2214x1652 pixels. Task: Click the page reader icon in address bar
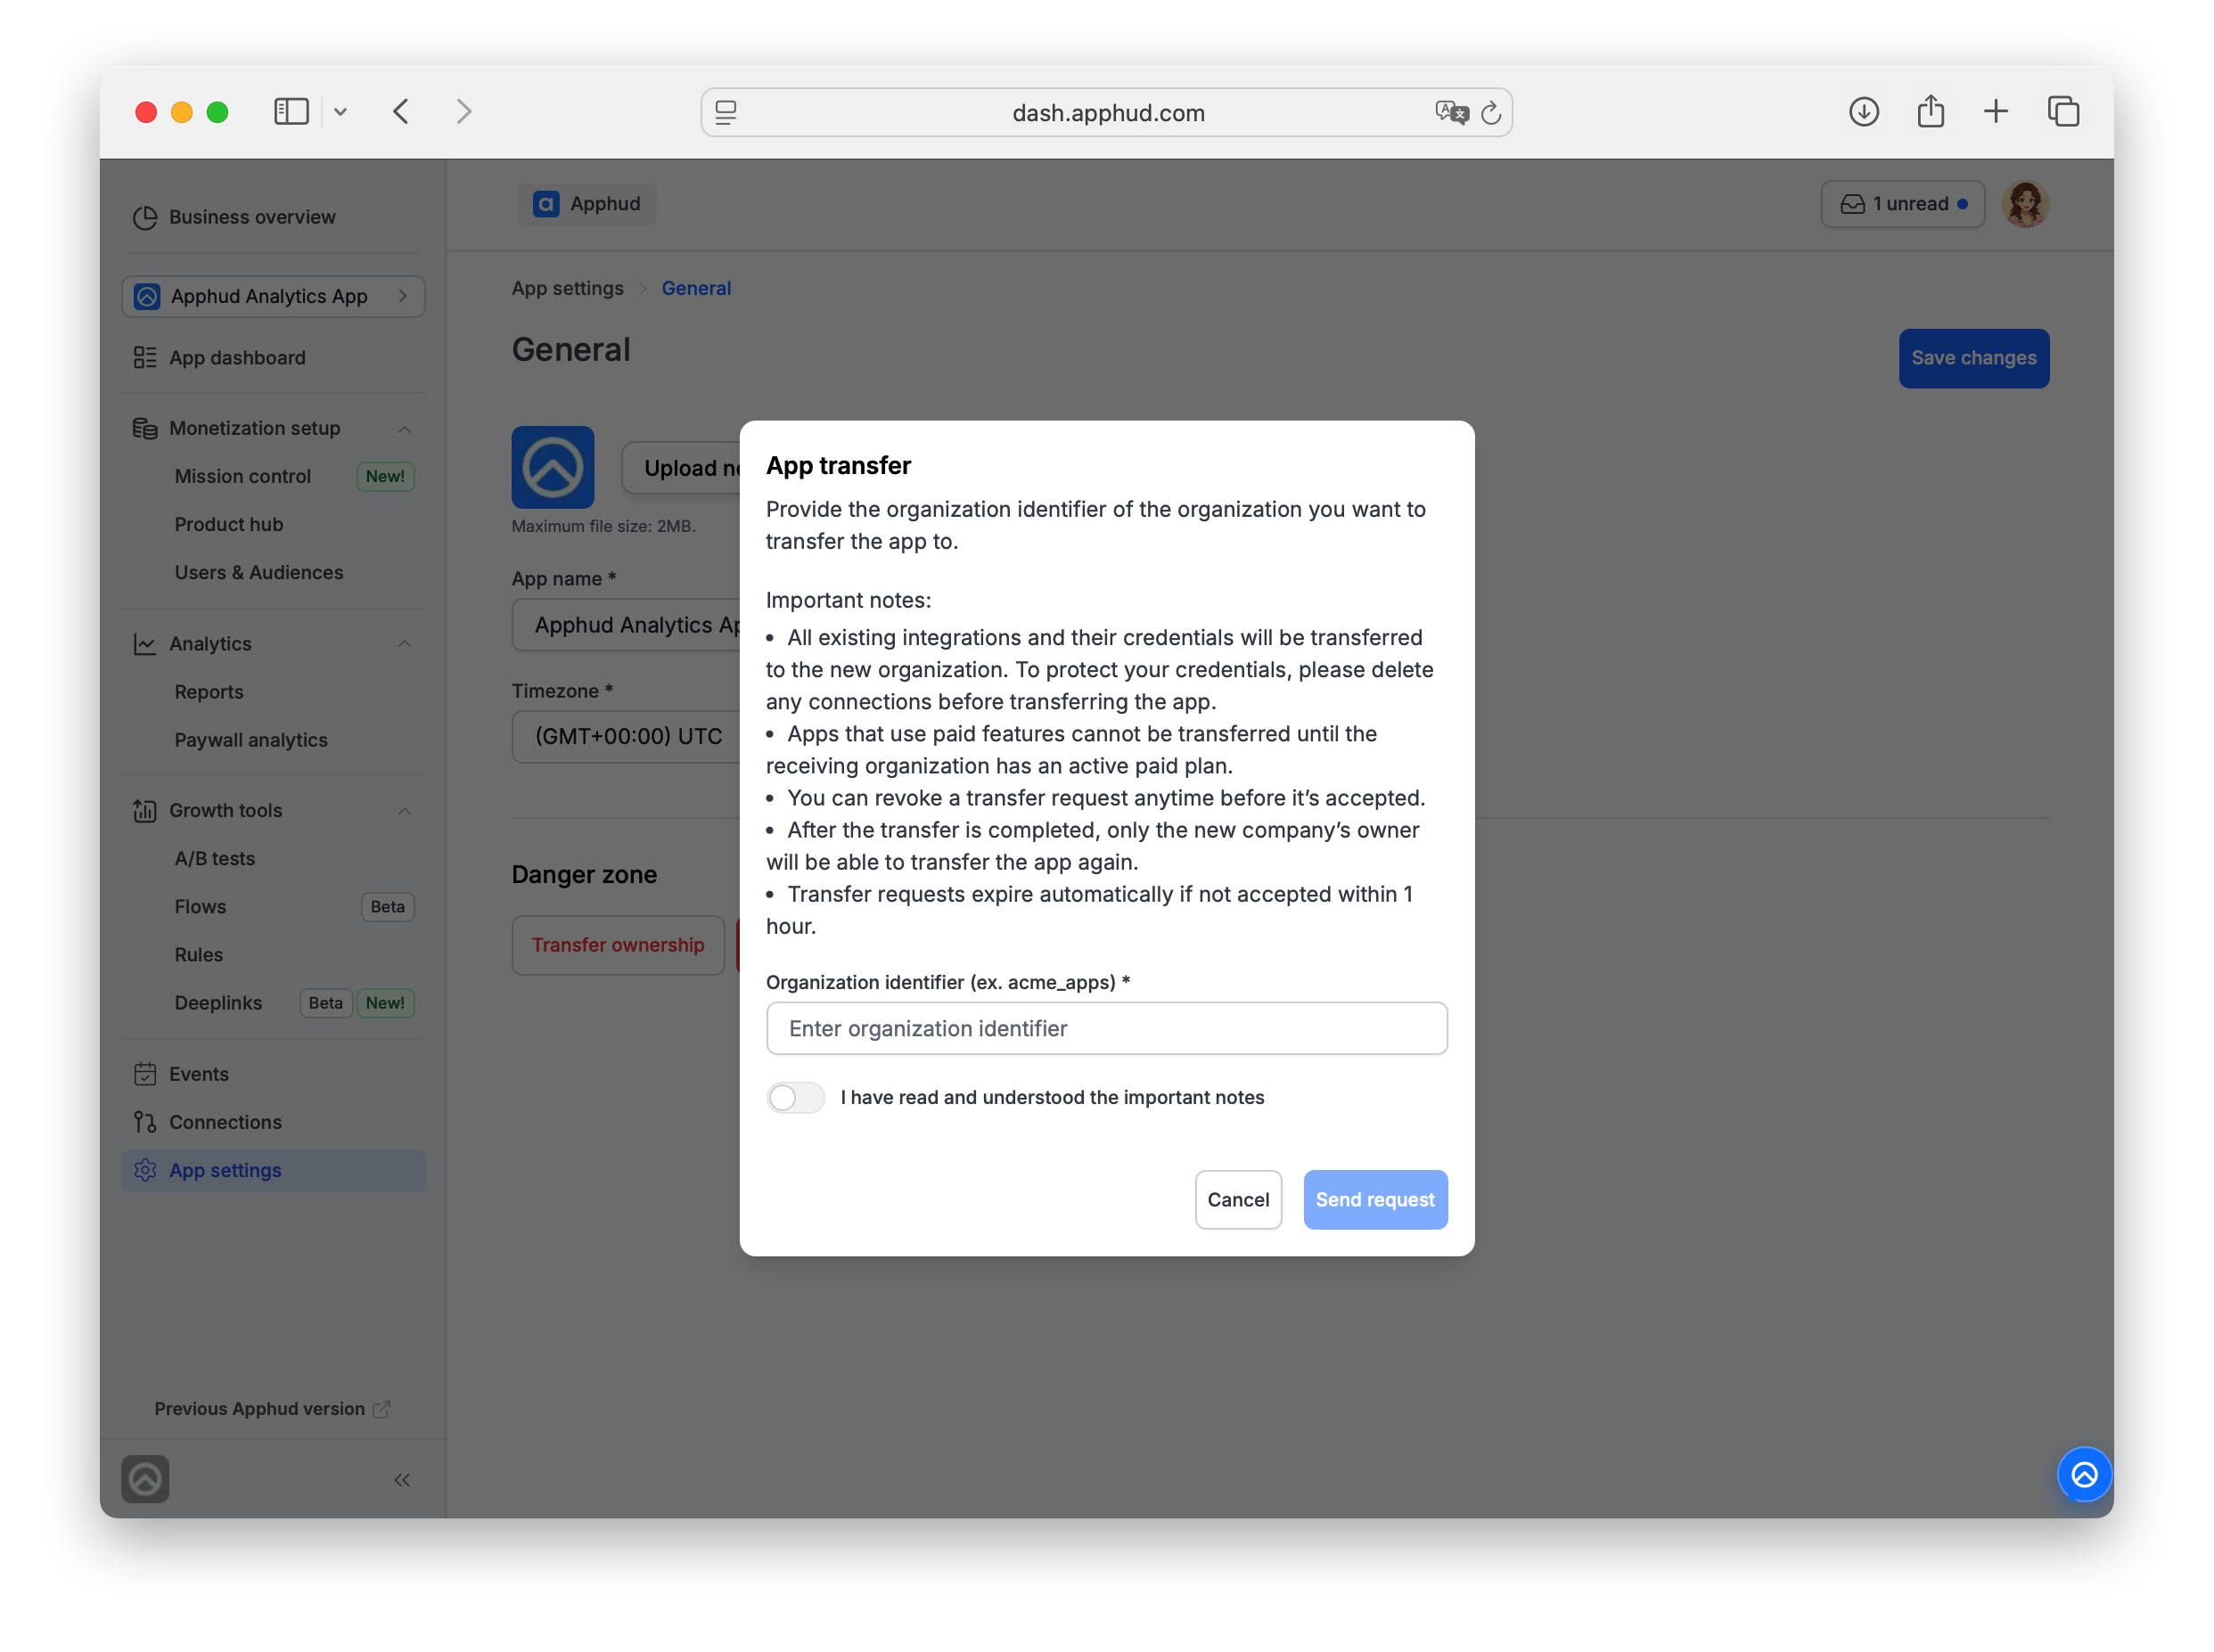tap(726, 112)
